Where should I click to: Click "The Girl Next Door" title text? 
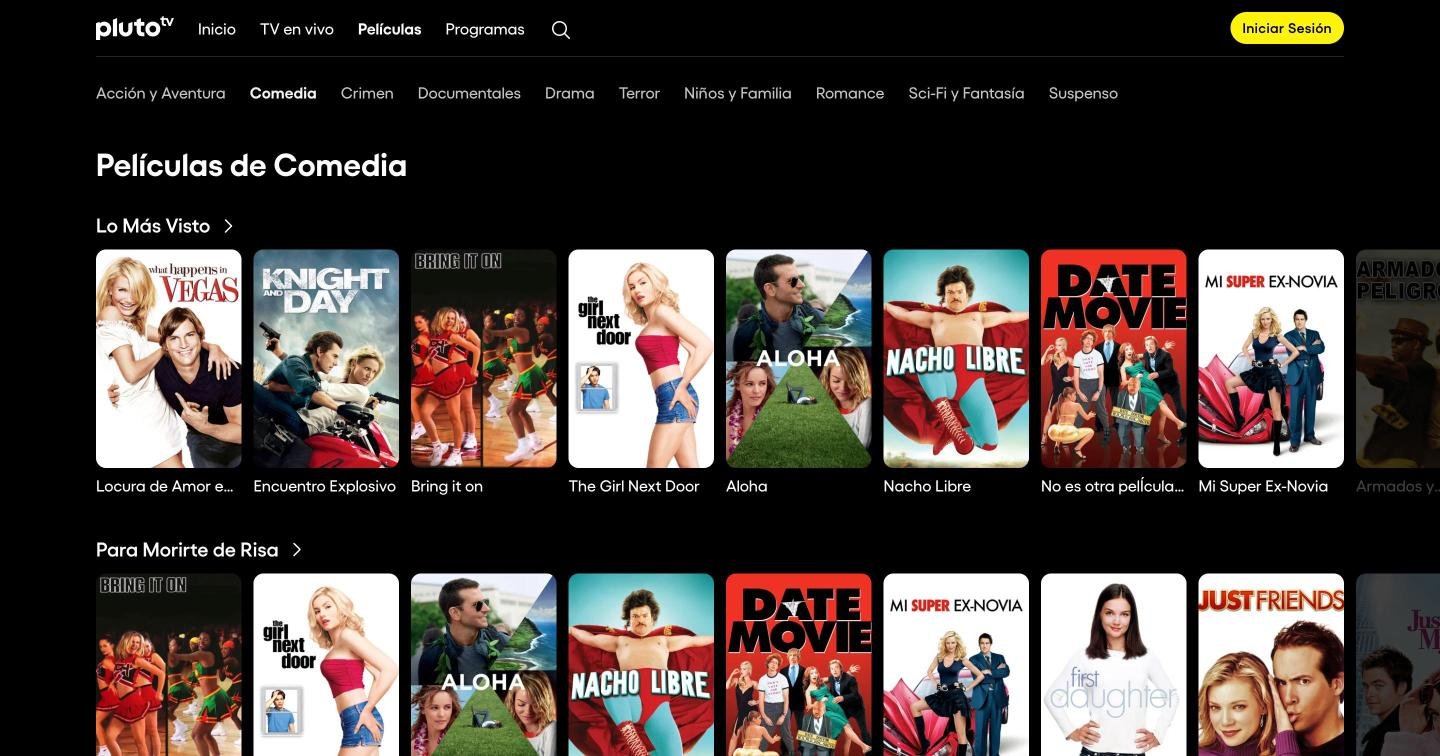634,486
